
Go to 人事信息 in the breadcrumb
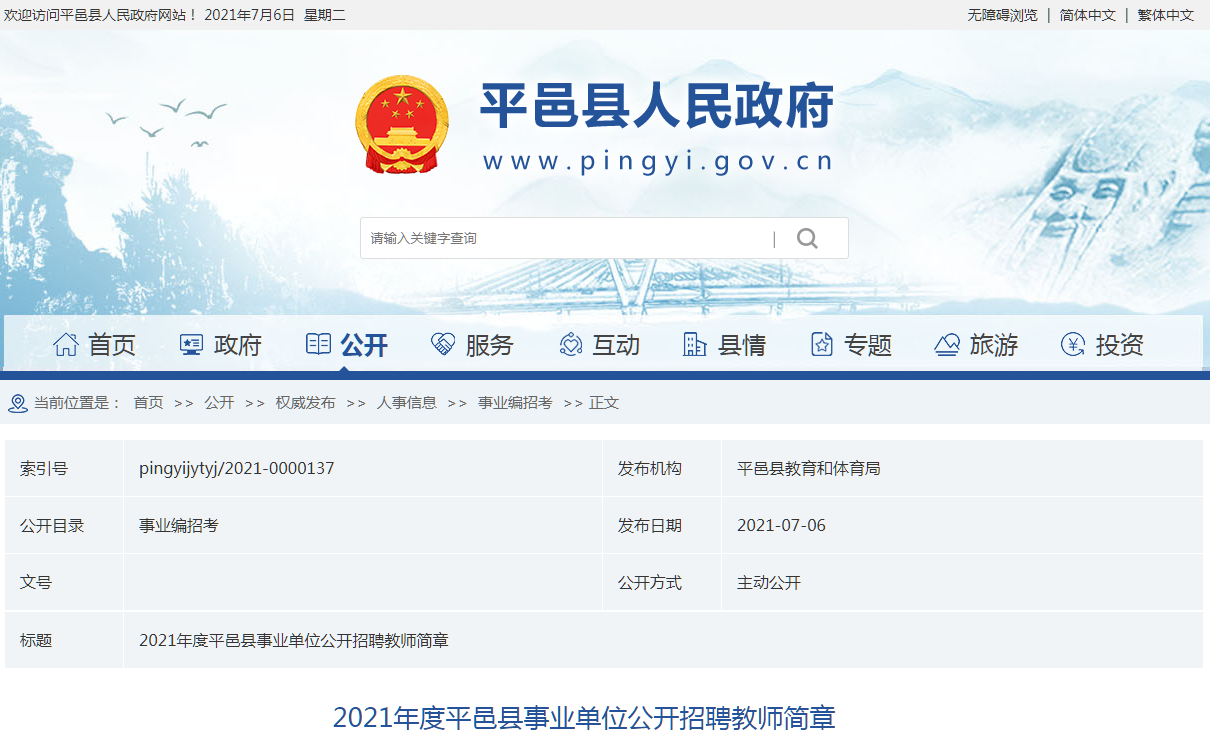(x=407, y=403)
